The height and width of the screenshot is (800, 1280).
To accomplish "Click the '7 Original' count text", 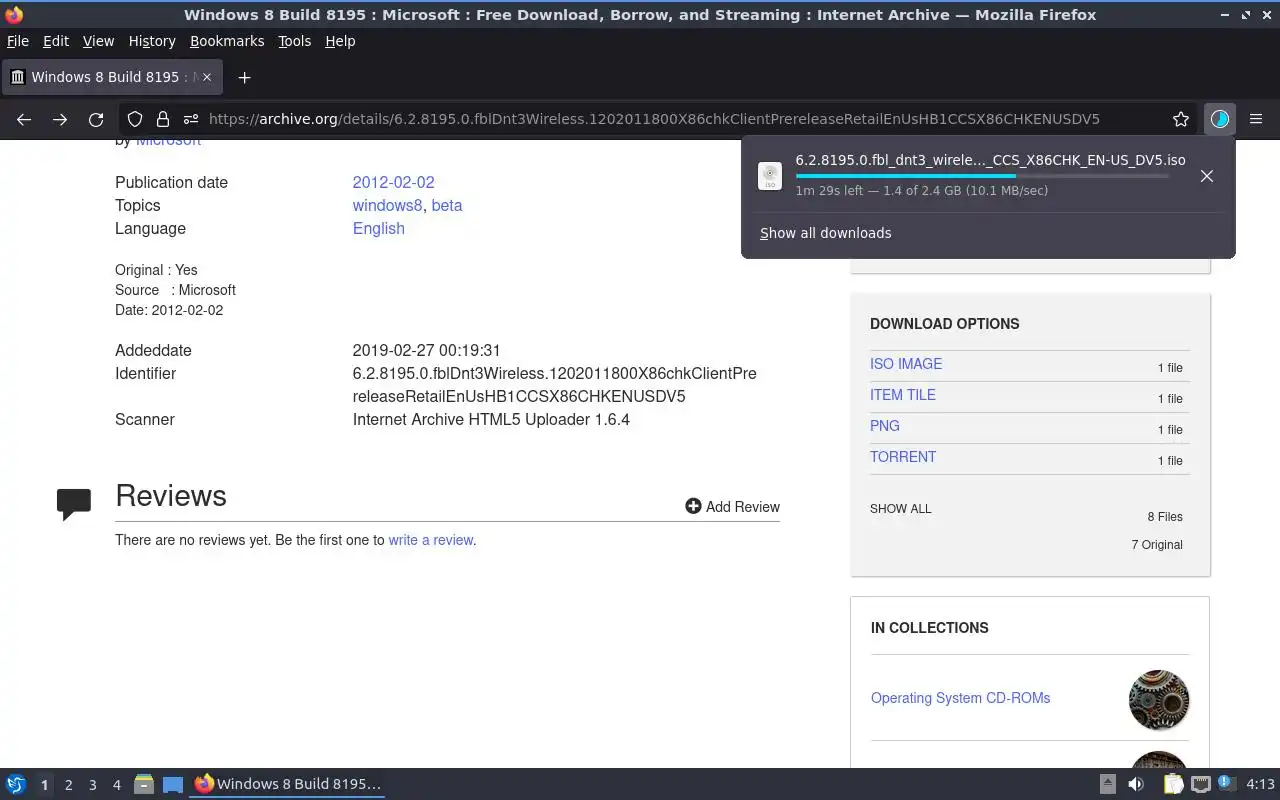I will [1157, 545].
